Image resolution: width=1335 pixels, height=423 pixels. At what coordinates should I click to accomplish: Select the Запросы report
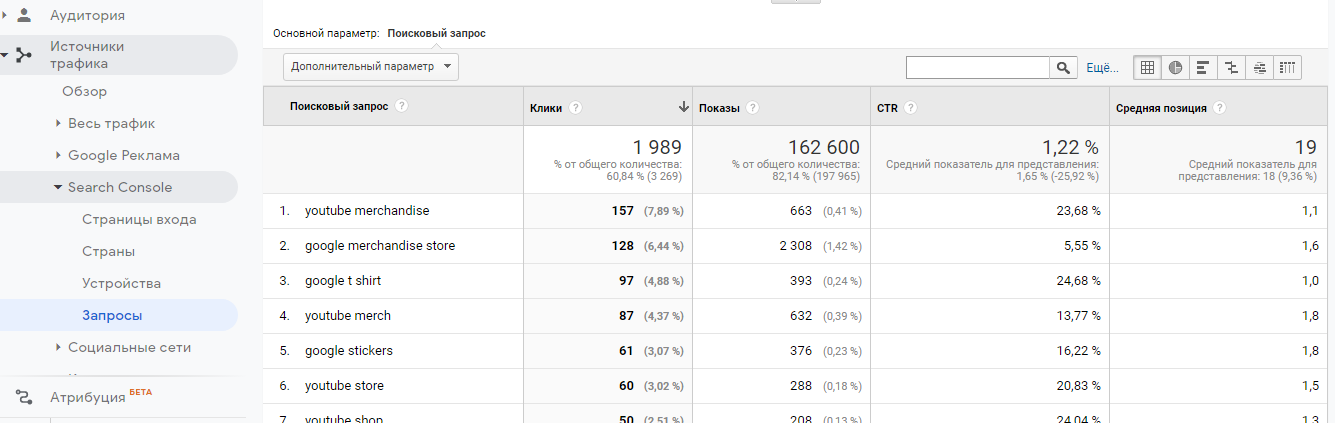tap(112, 315)
